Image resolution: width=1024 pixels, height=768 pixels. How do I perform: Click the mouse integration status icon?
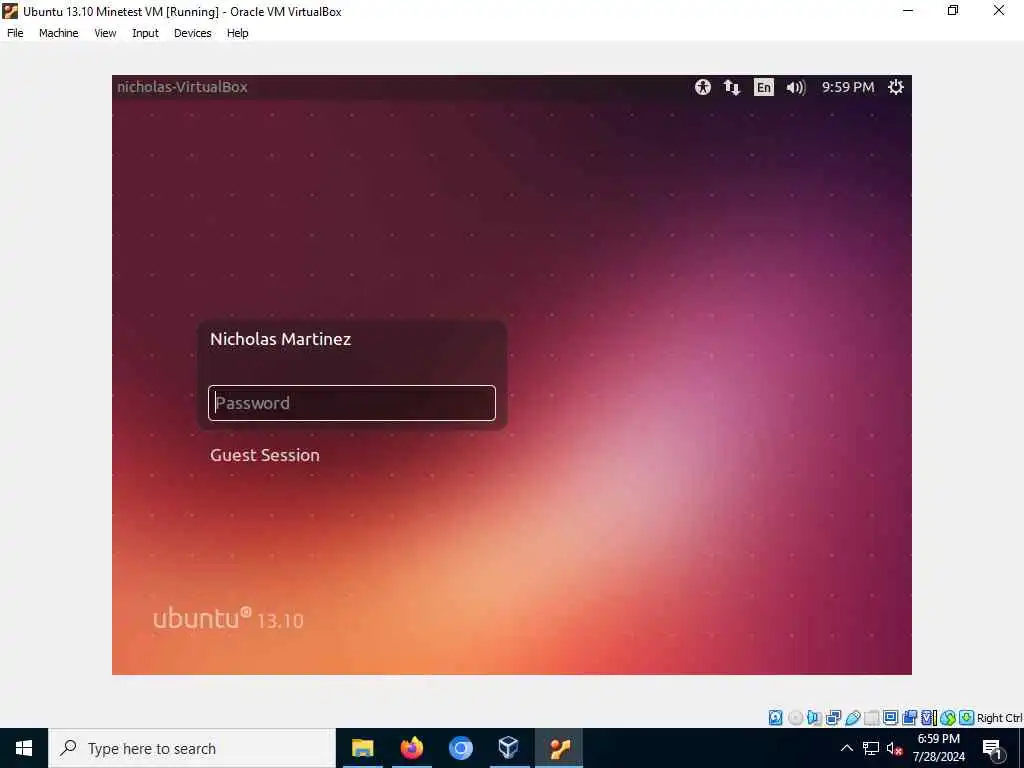948,718
